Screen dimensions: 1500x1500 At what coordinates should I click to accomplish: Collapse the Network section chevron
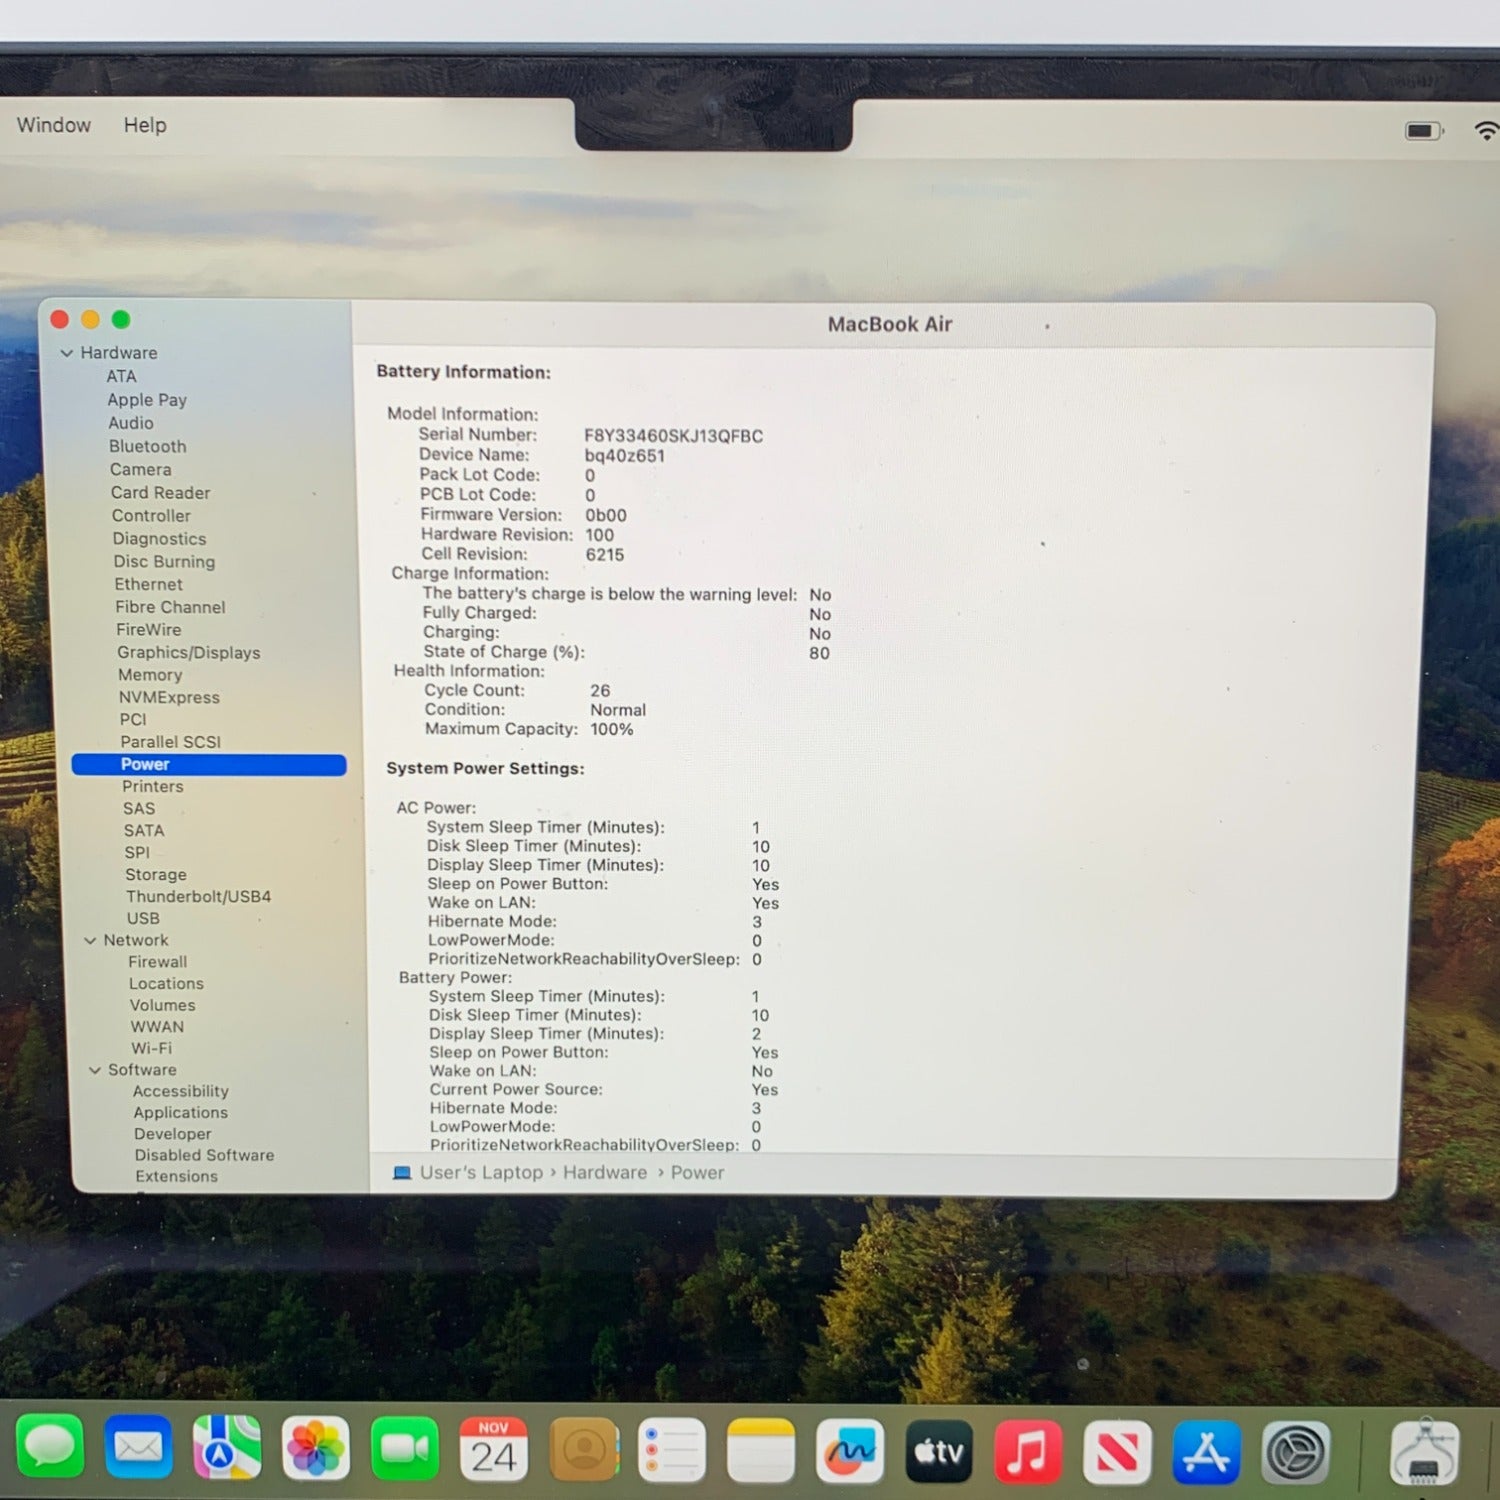pyautogui.click(x=90, y=941)
